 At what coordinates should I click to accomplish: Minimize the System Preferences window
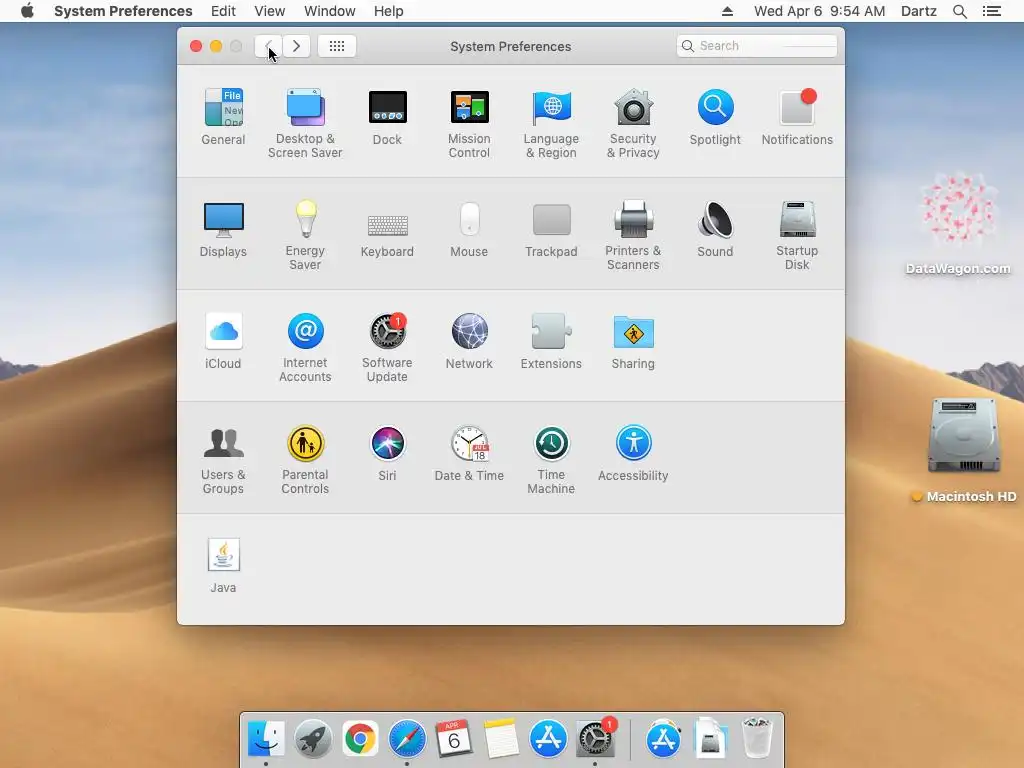(216, 46)
